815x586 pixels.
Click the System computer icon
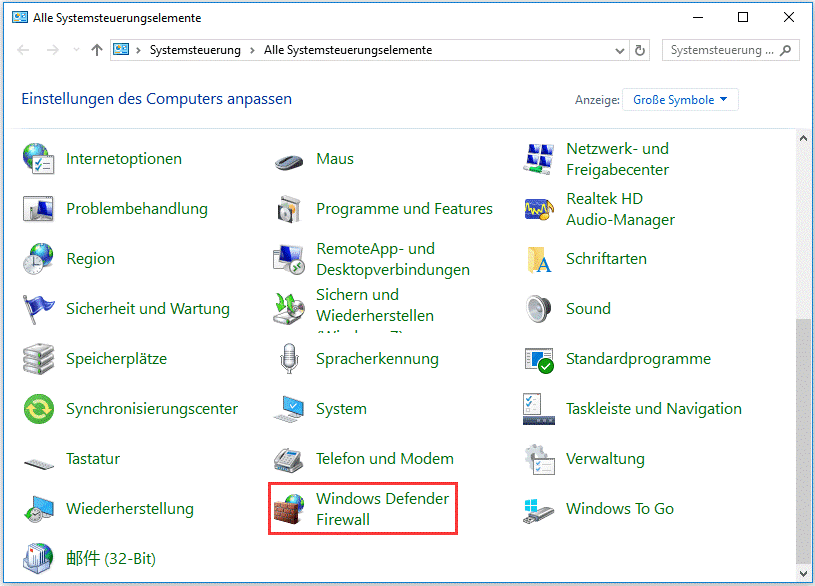point(289,409)
